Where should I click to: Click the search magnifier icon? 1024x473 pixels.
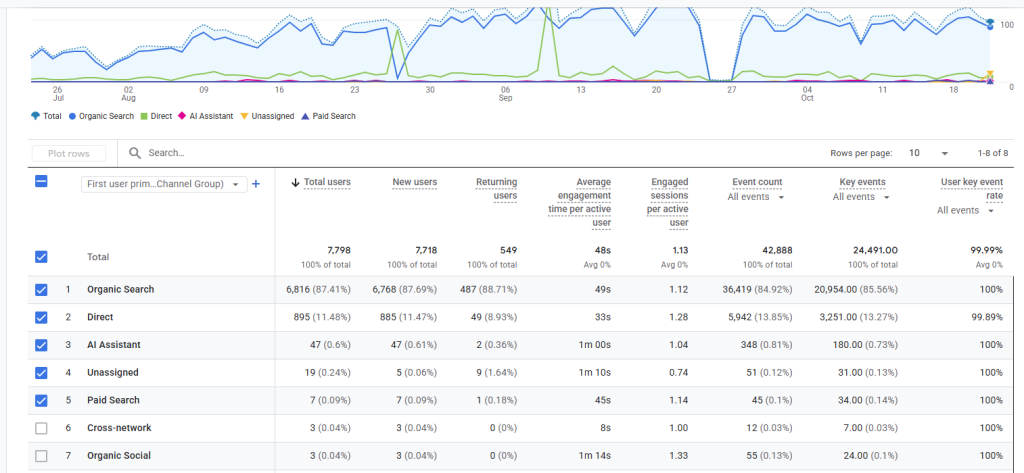[135, 153]
